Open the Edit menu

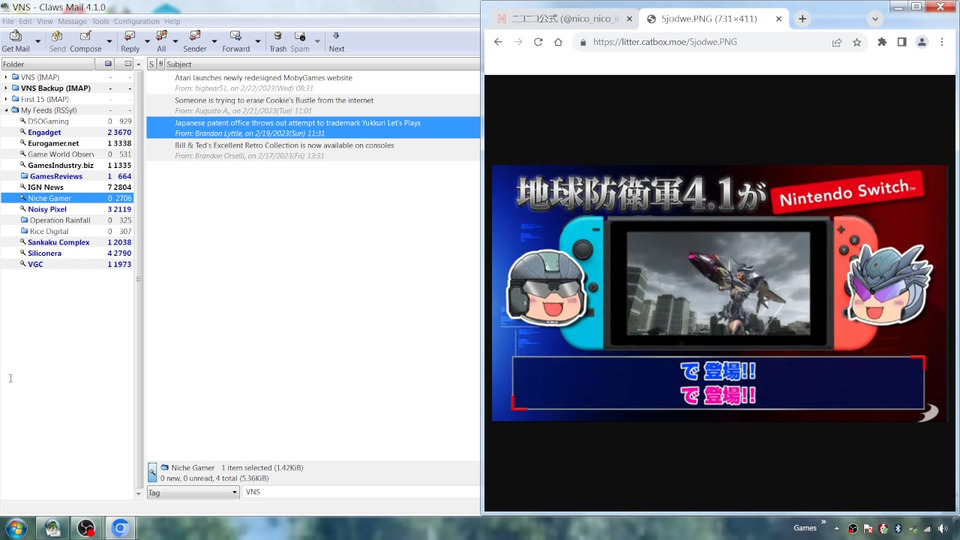(x=25, y=21)
